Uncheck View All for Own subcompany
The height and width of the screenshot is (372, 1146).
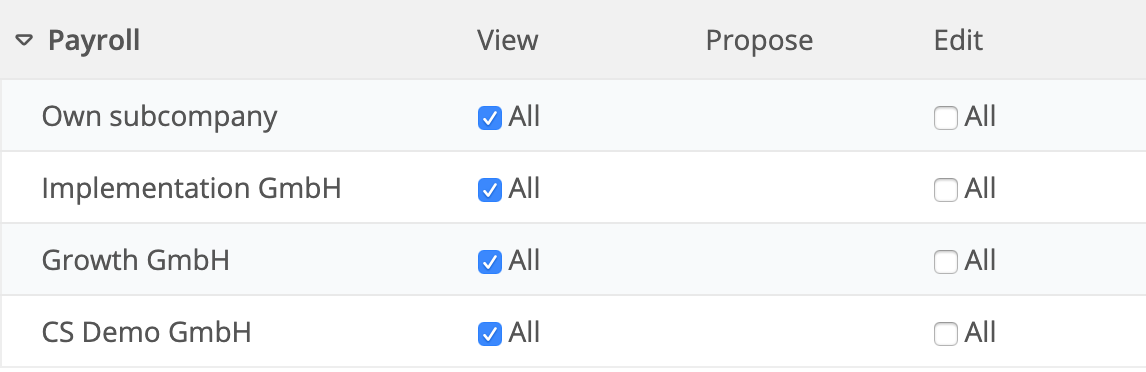pos(490,118)
